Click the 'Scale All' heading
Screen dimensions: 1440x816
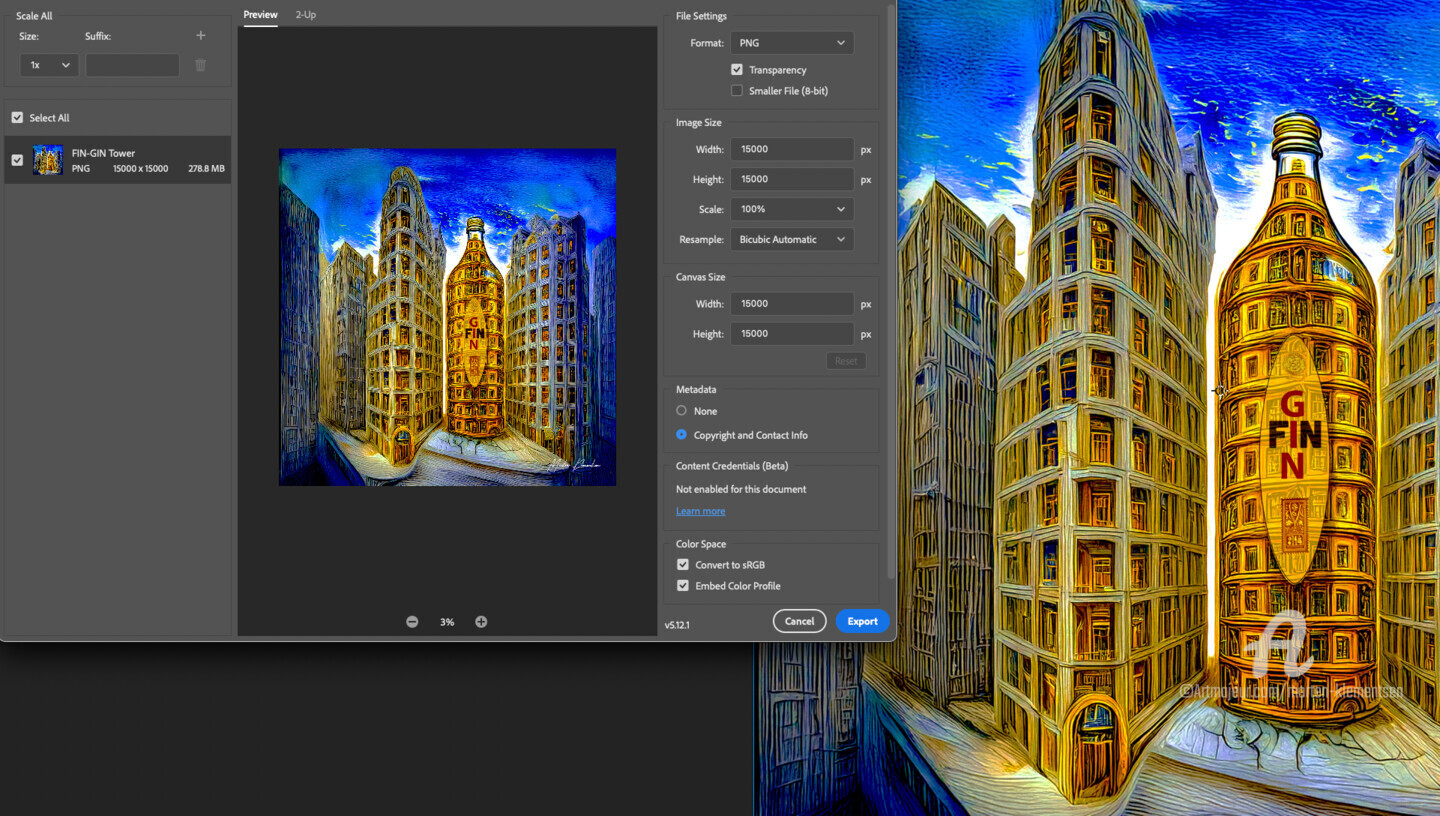(x=34, y=16)
